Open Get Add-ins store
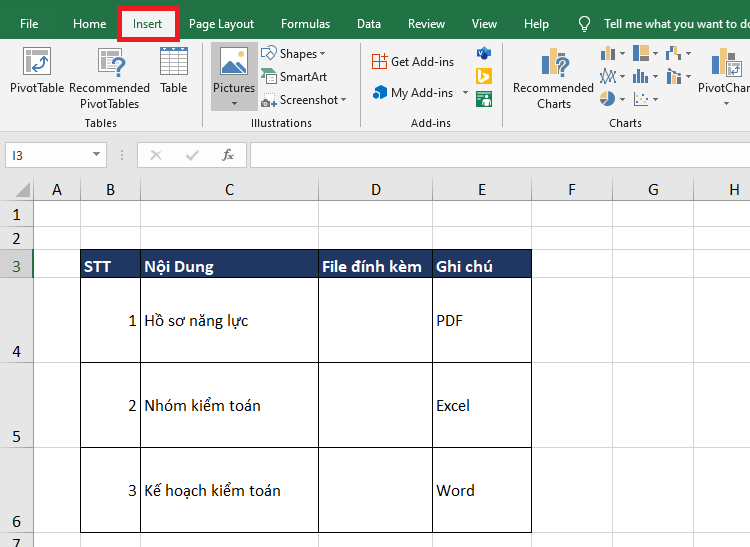The height and width of the screenshot is (547, 750). (412, 61)
